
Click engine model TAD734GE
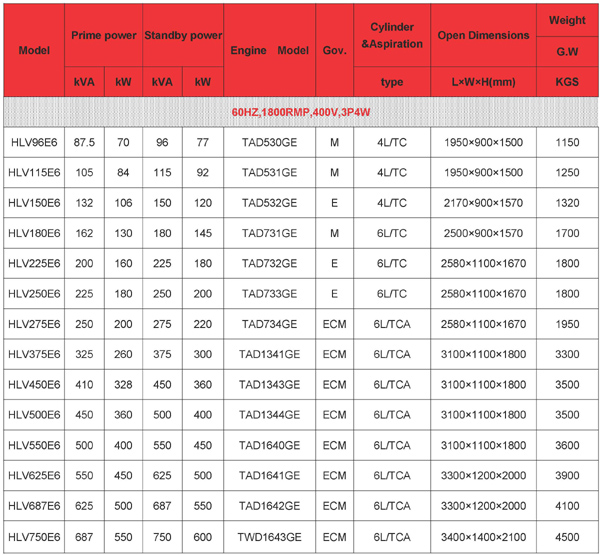click(269, 324)
